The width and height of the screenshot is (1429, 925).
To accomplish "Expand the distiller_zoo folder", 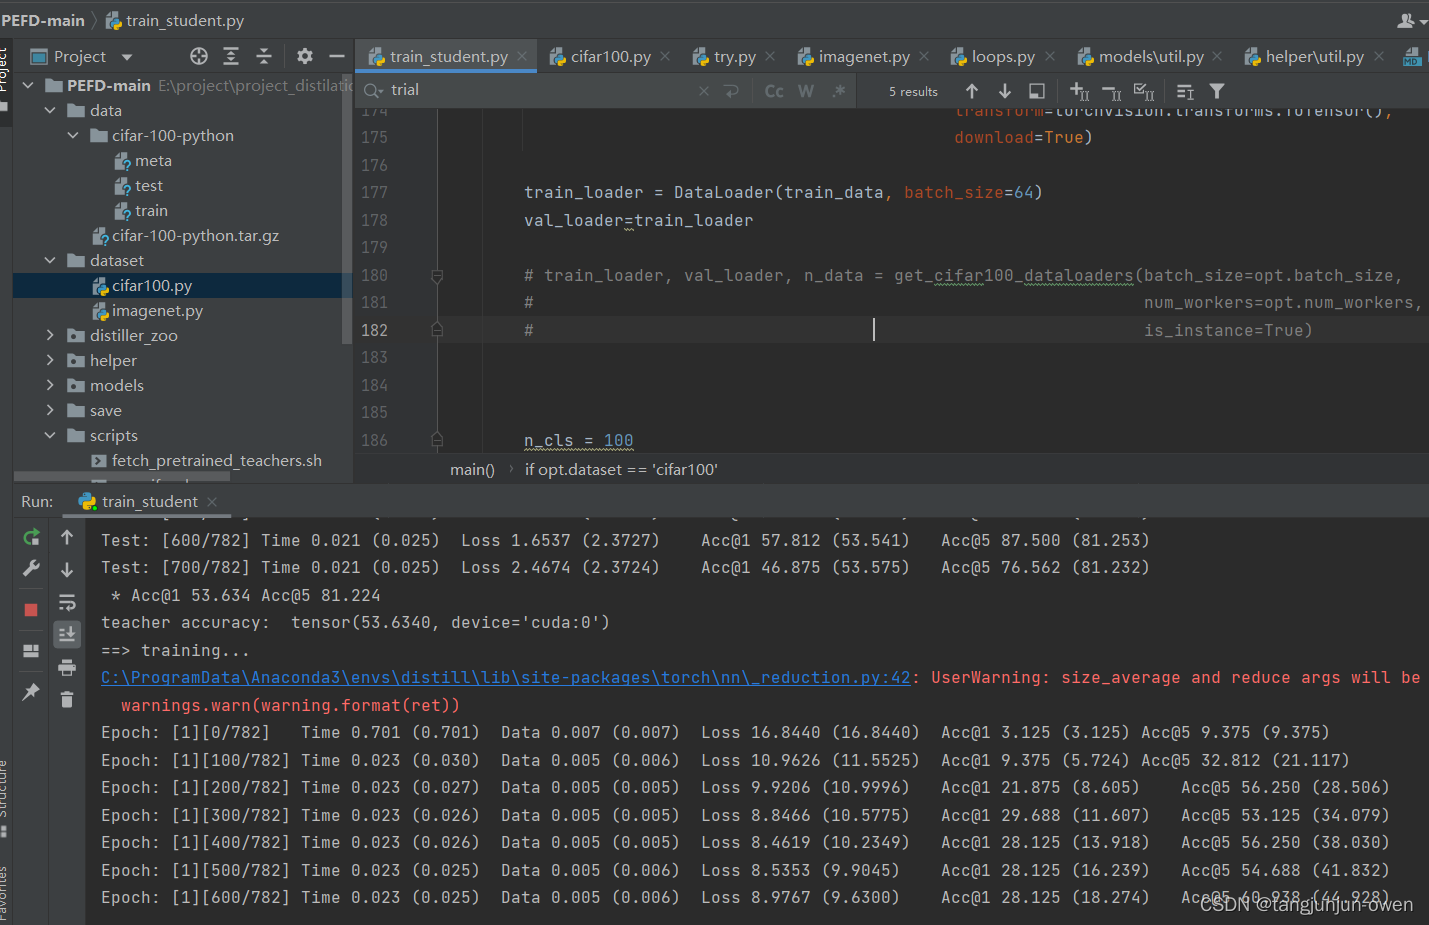I will point(50,335).
